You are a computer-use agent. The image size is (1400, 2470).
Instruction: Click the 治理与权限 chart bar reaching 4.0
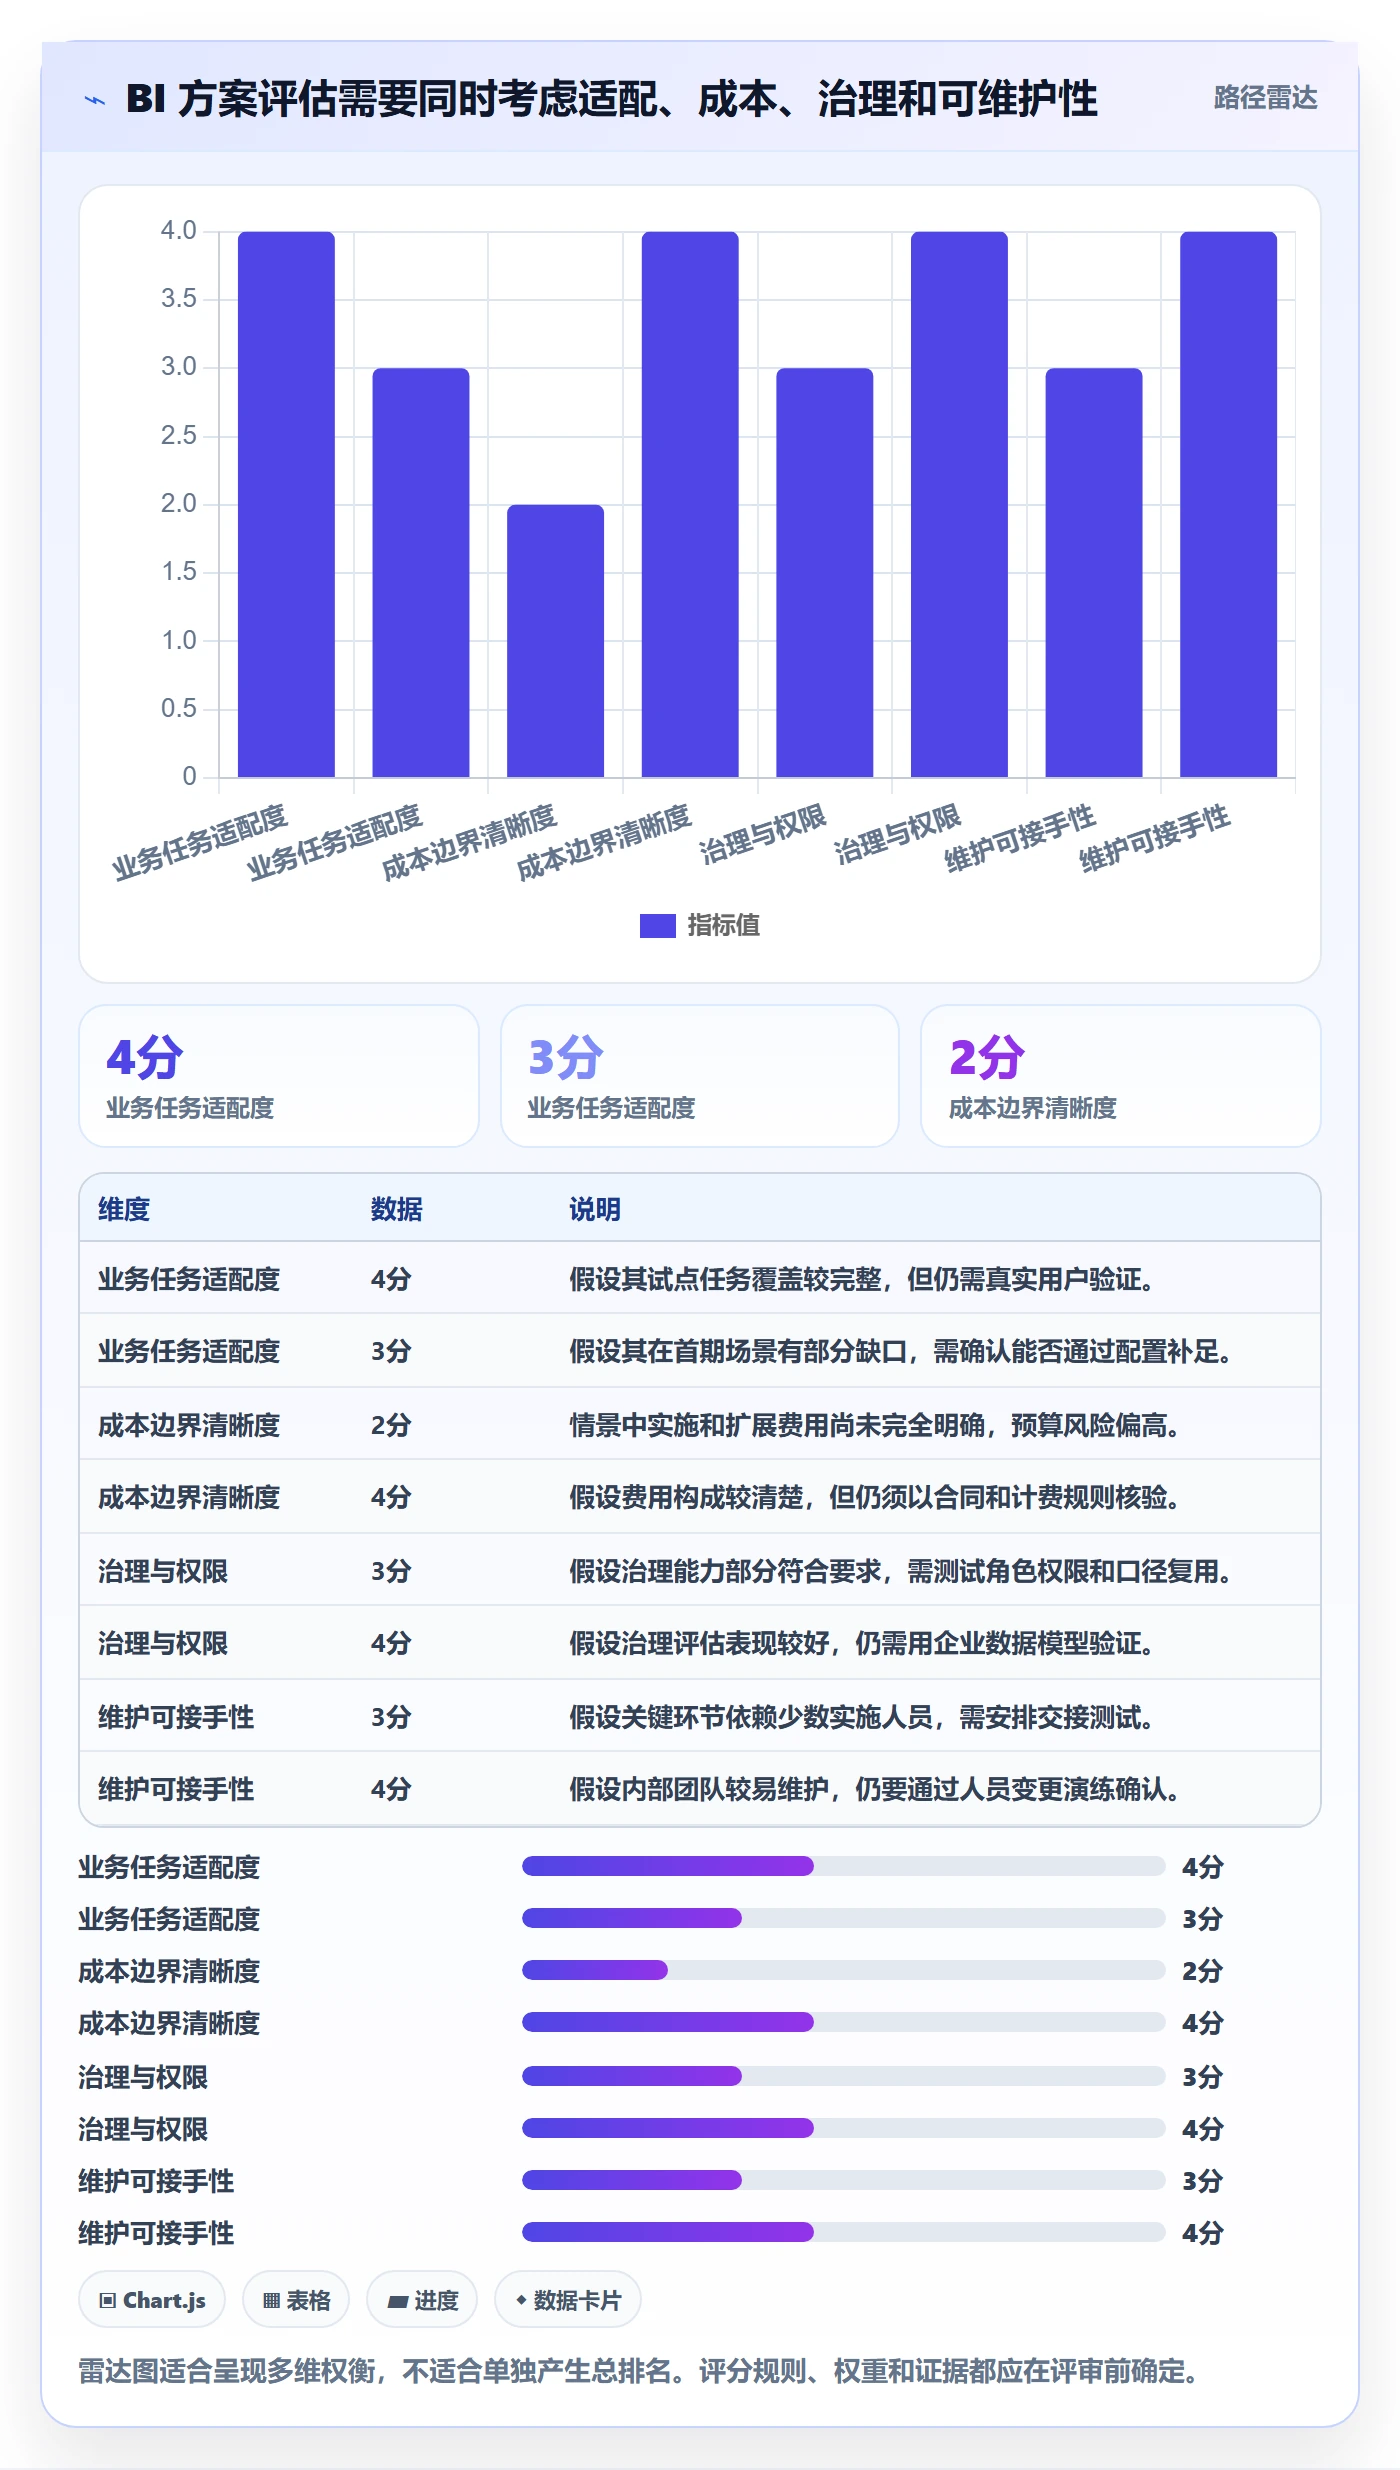(x=959, y=504)
